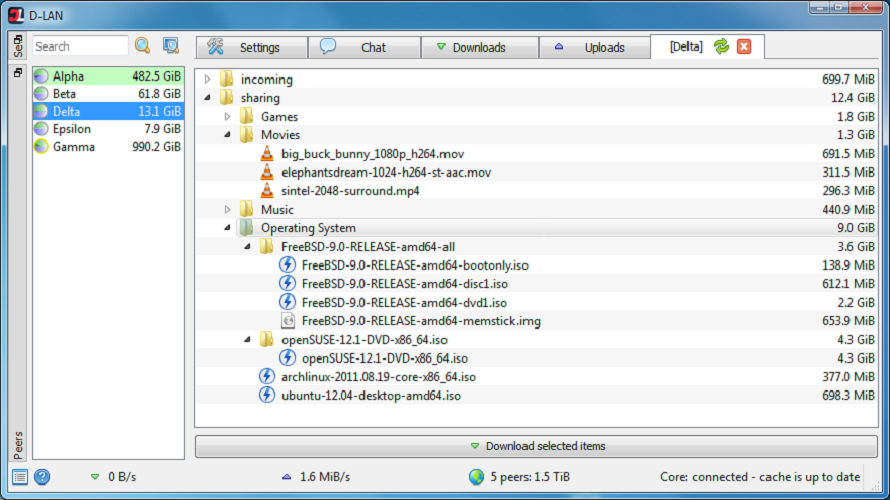Select elephantsdream-1024-h264-st-aac.mov file
This screenshot has height=500, width=890.
536,172
